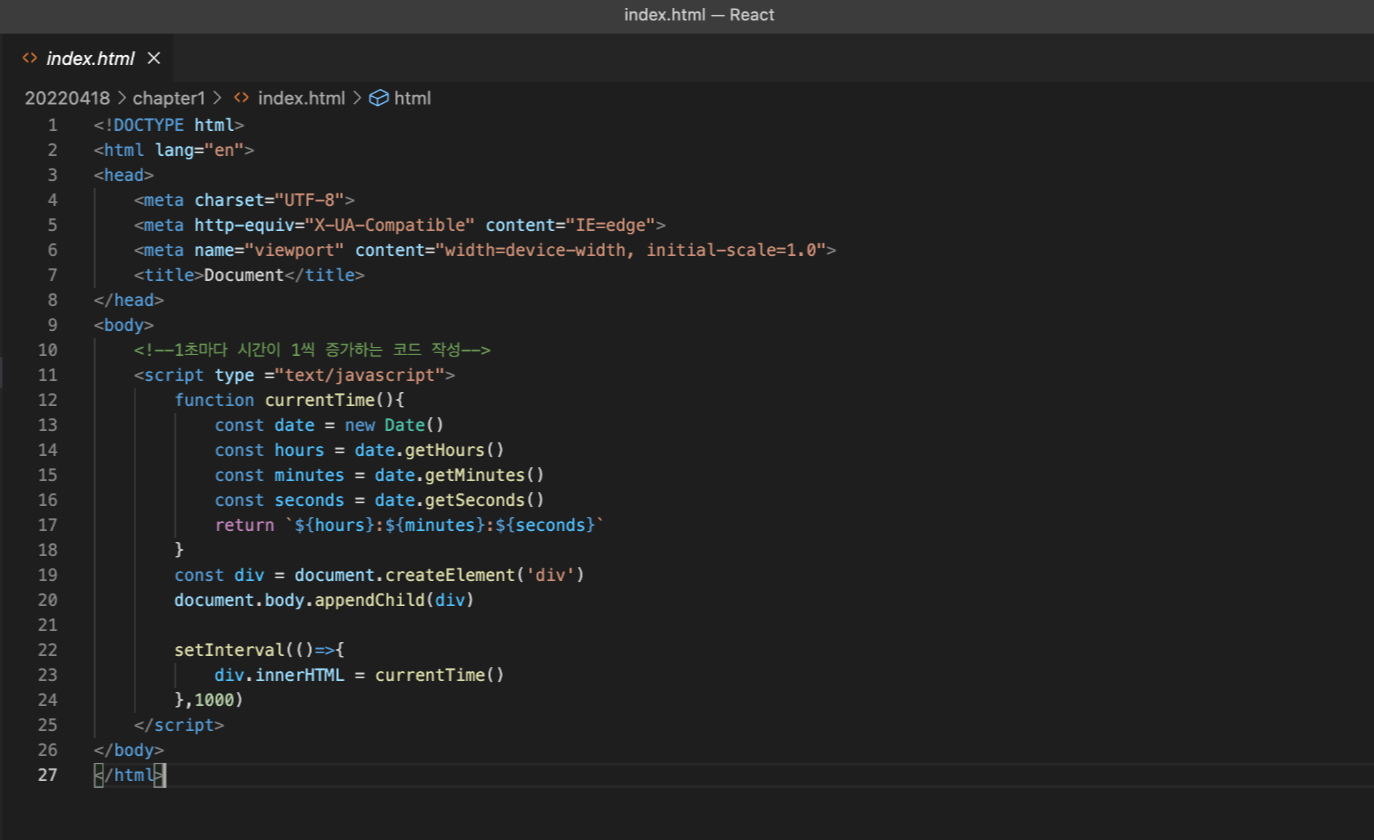Click the lang="en" attribute text

[x=199, y=150]
